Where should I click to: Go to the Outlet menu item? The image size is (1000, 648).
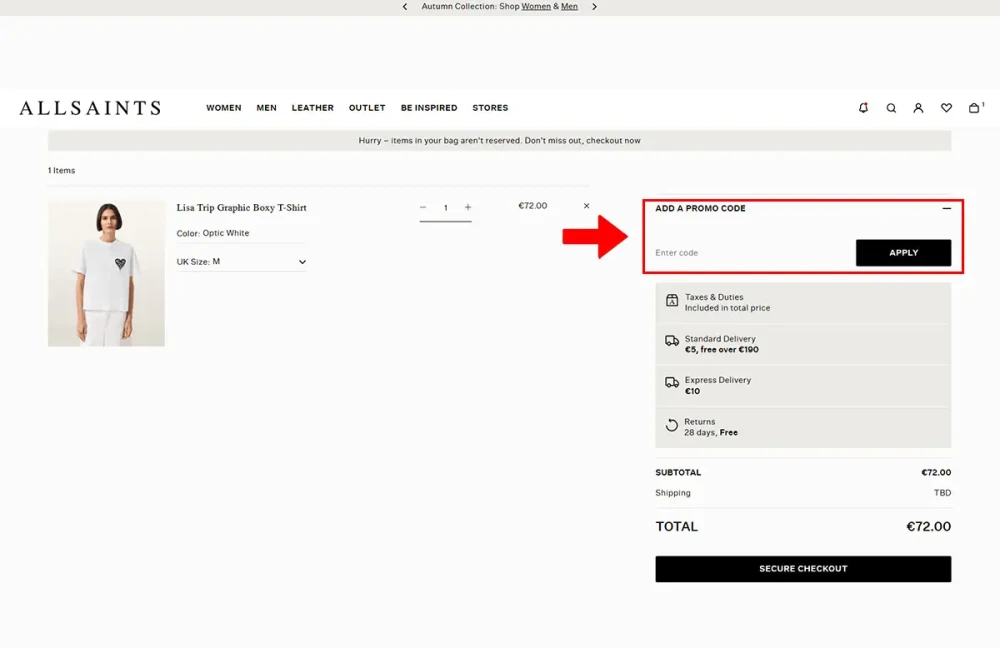(x=367, y=108)
